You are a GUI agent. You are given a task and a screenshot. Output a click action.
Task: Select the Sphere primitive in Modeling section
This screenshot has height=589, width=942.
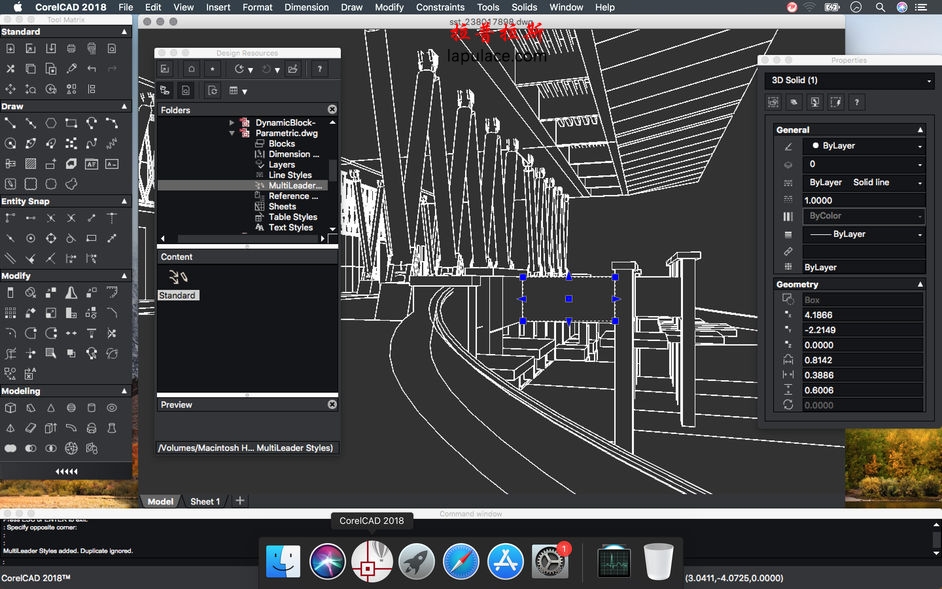tap(72, 407)
